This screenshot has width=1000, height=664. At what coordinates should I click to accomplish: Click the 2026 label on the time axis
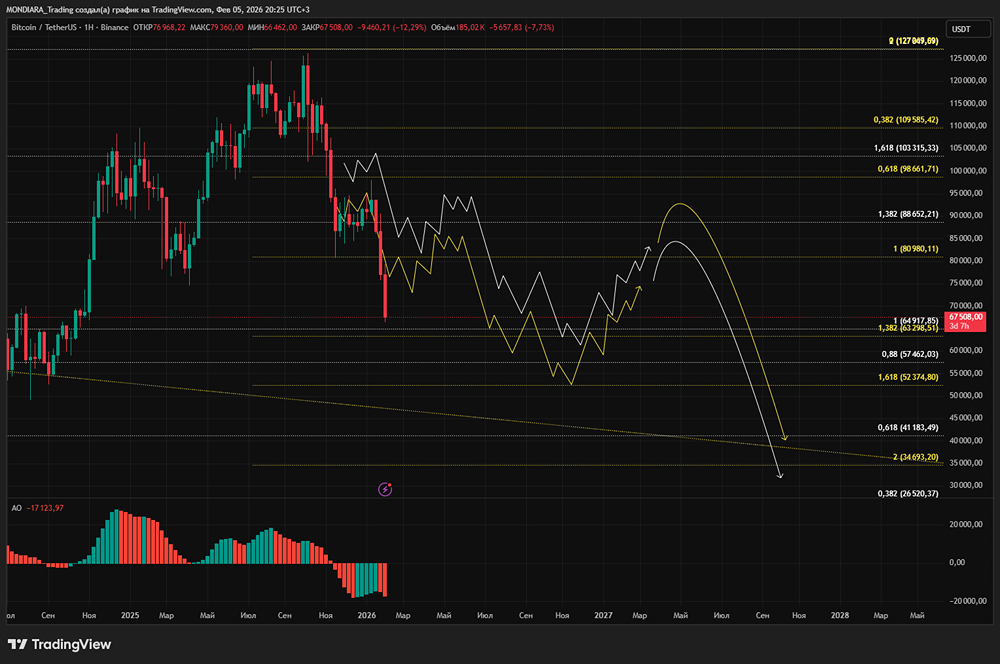point(367,616)
